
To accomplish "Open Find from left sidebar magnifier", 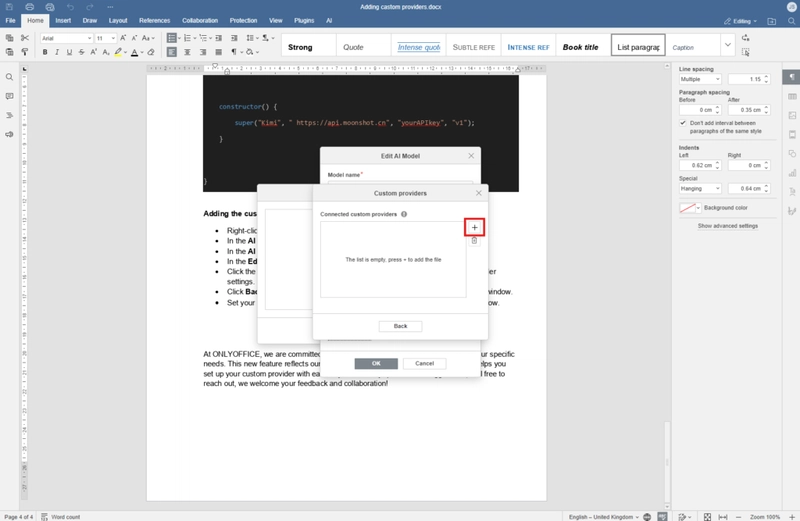I will pos(9,77).
